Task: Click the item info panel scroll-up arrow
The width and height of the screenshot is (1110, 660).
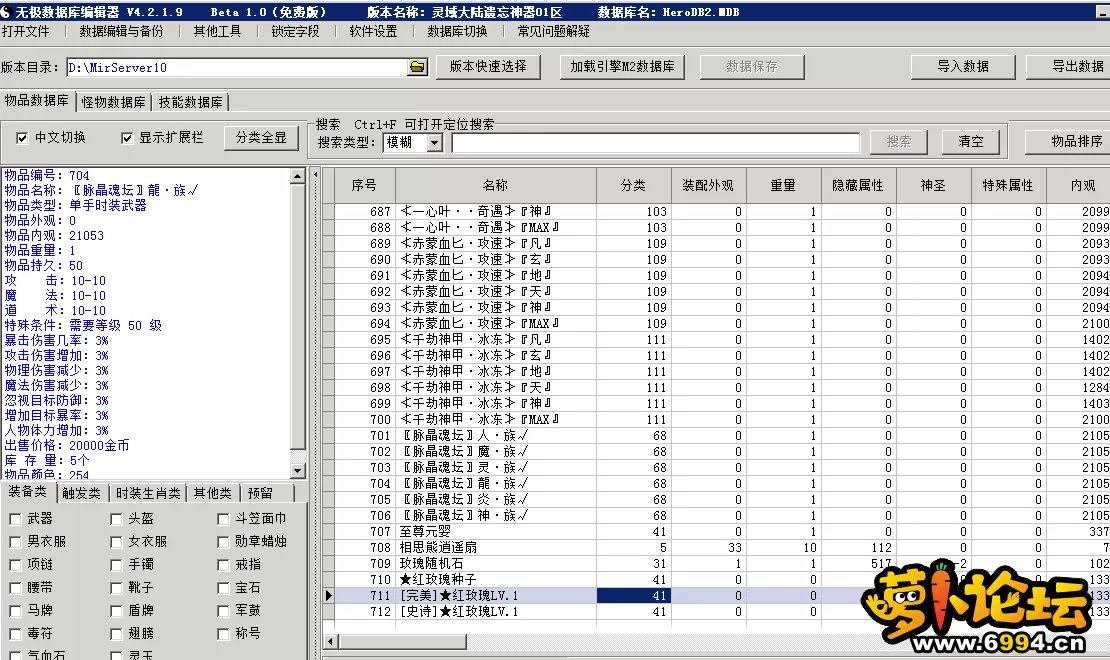Action: tap(297, 176)
